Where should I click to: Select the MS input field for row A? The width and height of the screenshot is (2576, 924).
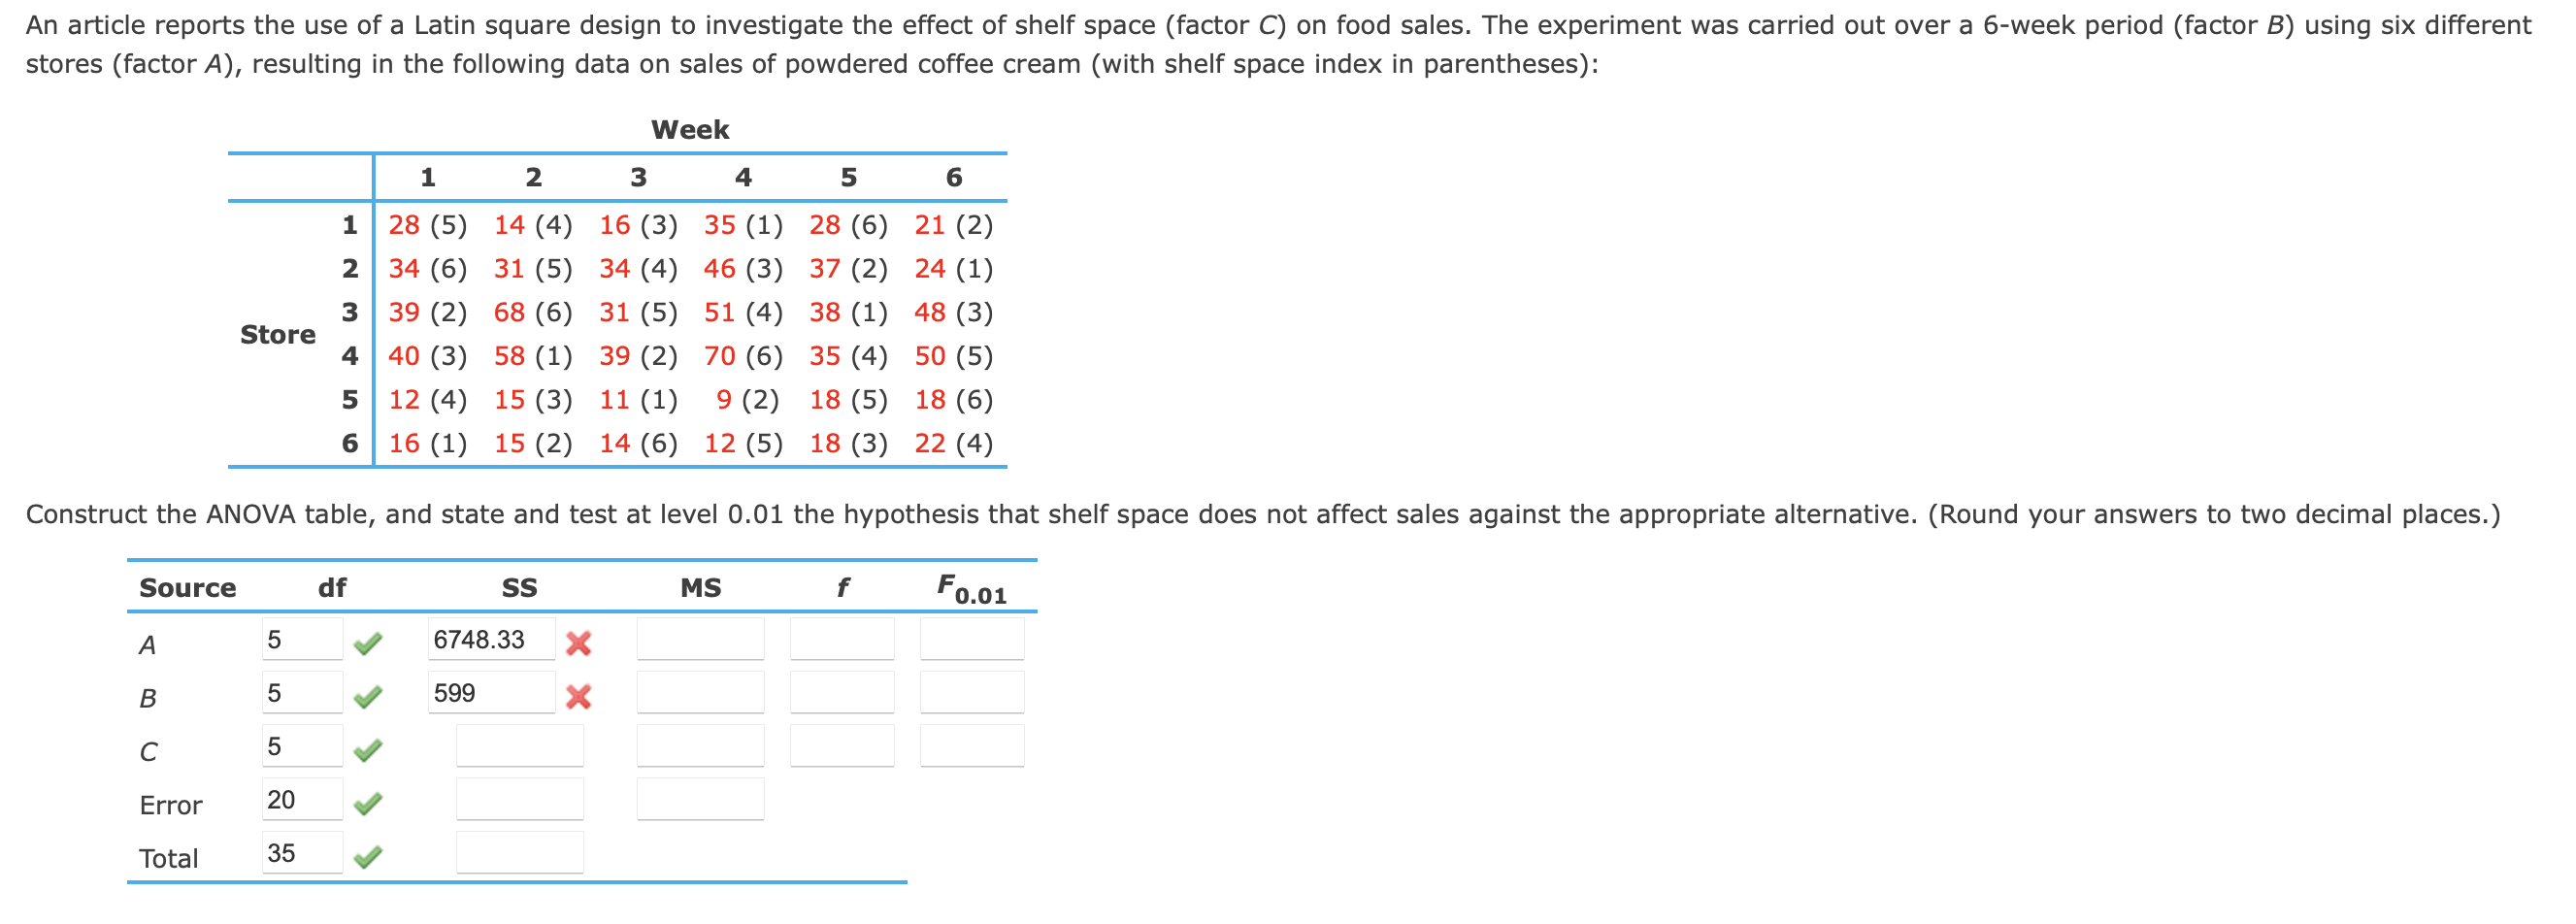[700, 638]
